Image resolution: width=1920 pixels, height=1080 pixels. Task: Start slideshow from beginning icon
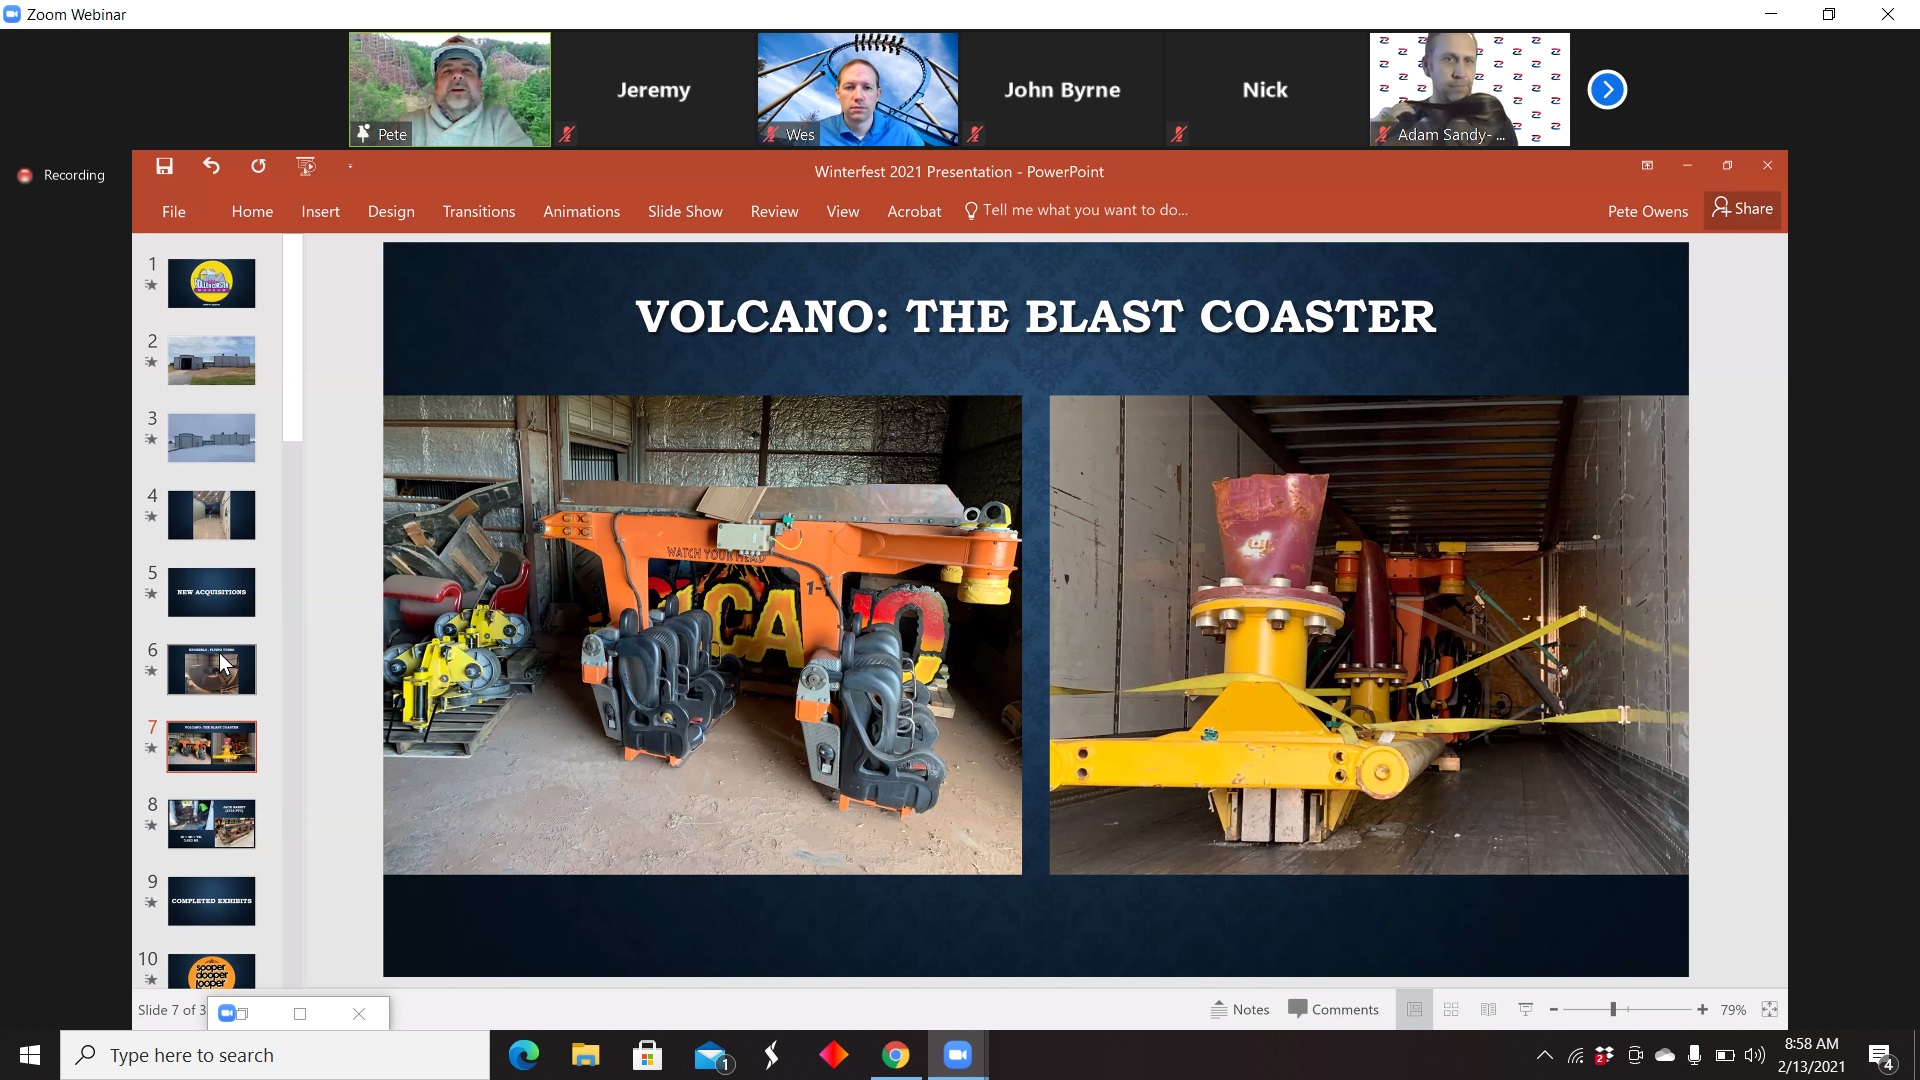[306, 167]
